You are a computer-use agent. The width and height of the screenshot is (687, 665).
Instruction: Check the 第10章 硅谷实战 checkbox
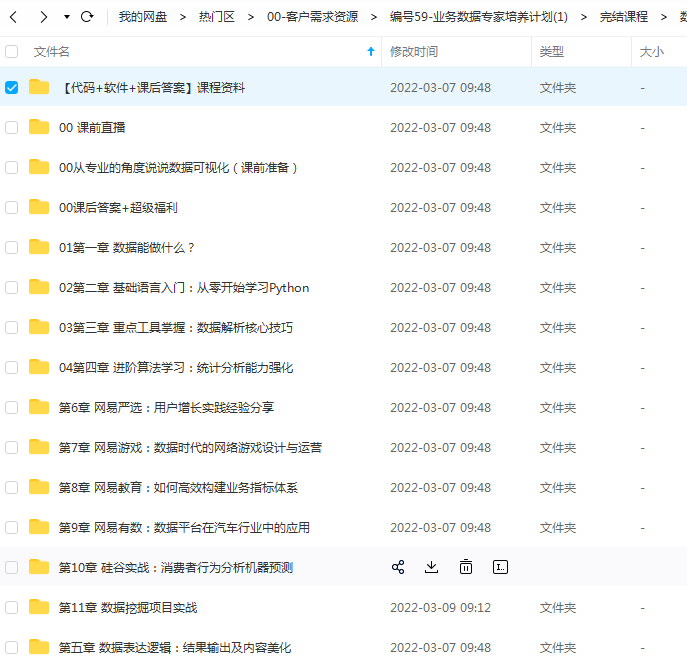[x=11, y=567]
